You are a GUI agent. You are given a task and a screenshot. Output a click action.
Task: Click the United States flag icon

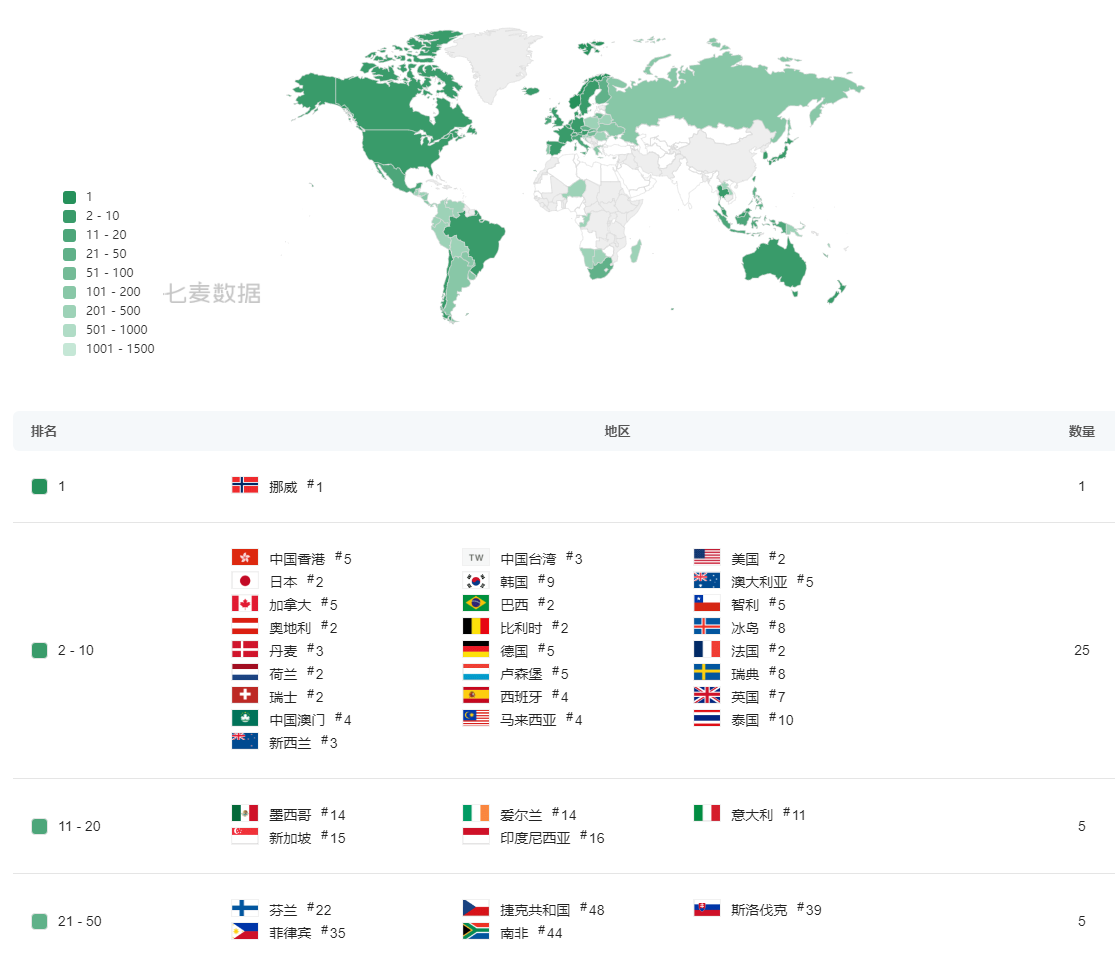(707, 557)
